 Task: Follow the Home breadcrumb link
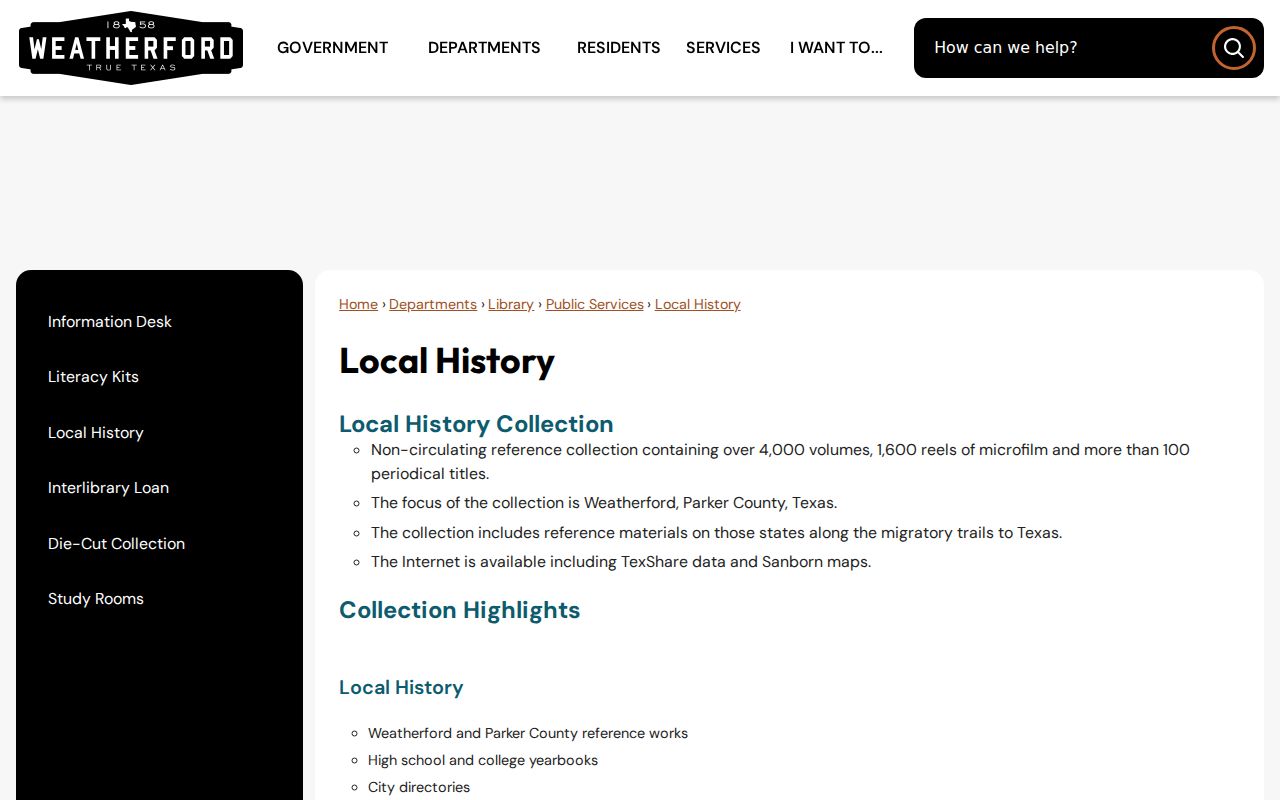tap(358, 304)
